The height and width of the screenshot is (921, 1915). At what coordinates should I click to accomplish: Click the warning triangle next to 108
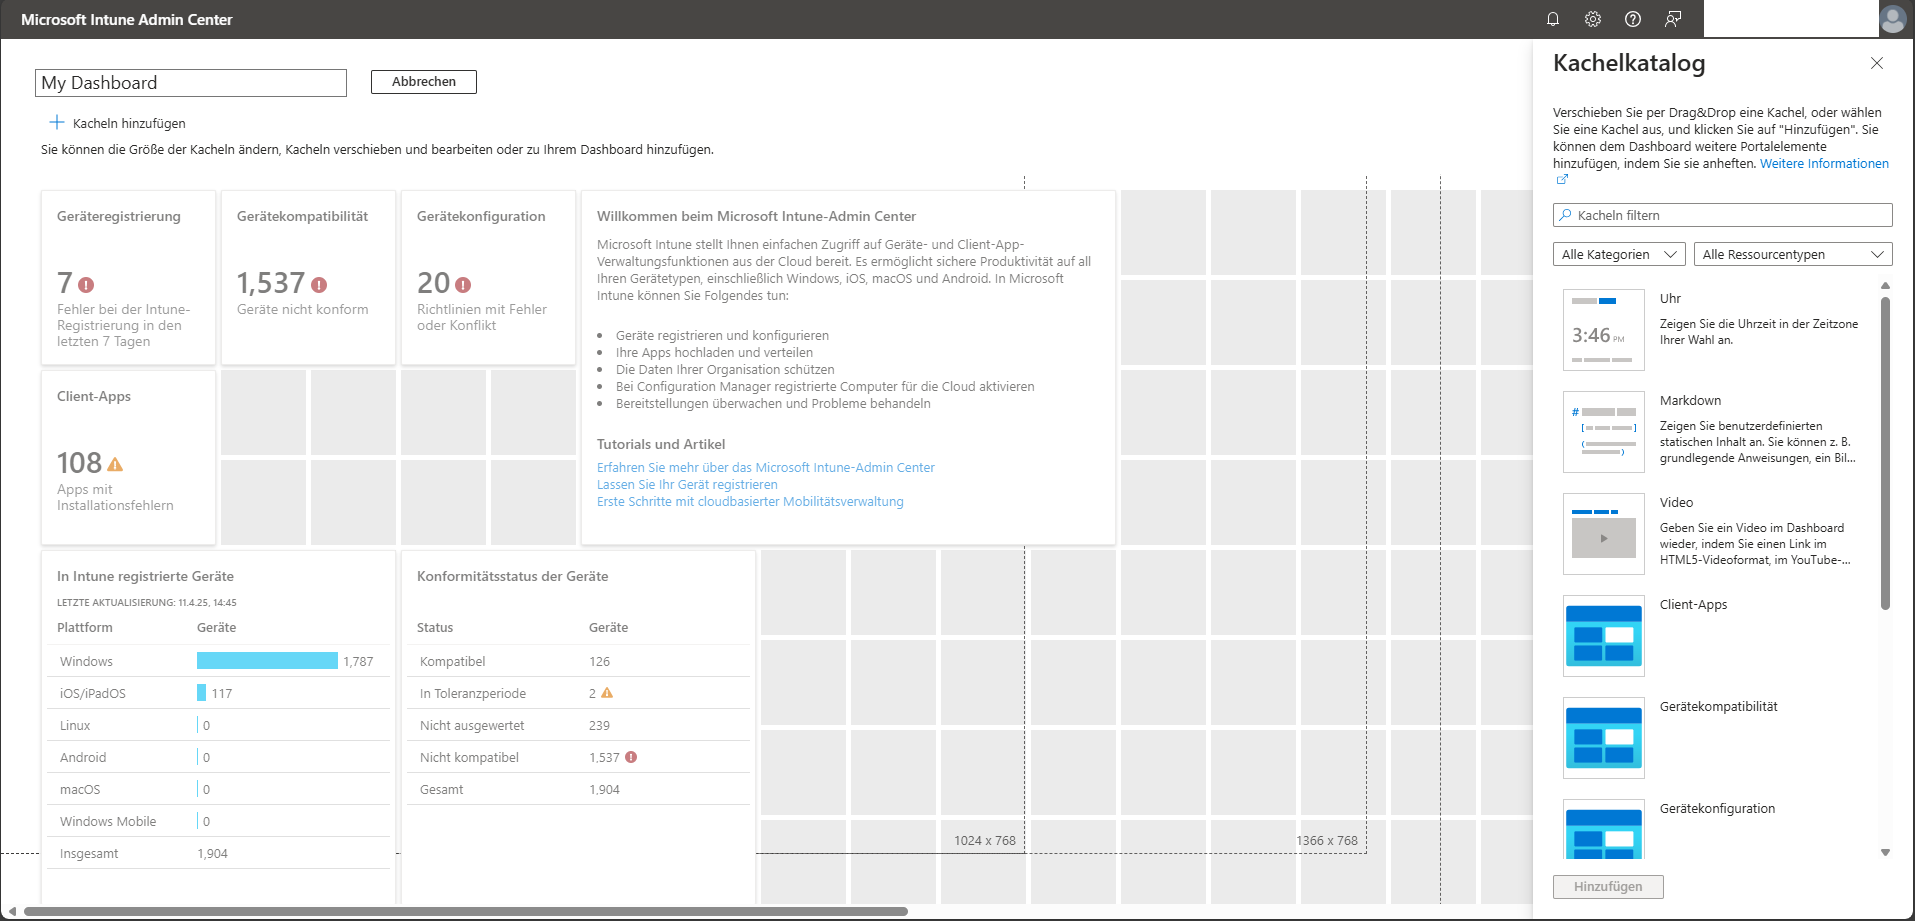[x=115, y=464]
